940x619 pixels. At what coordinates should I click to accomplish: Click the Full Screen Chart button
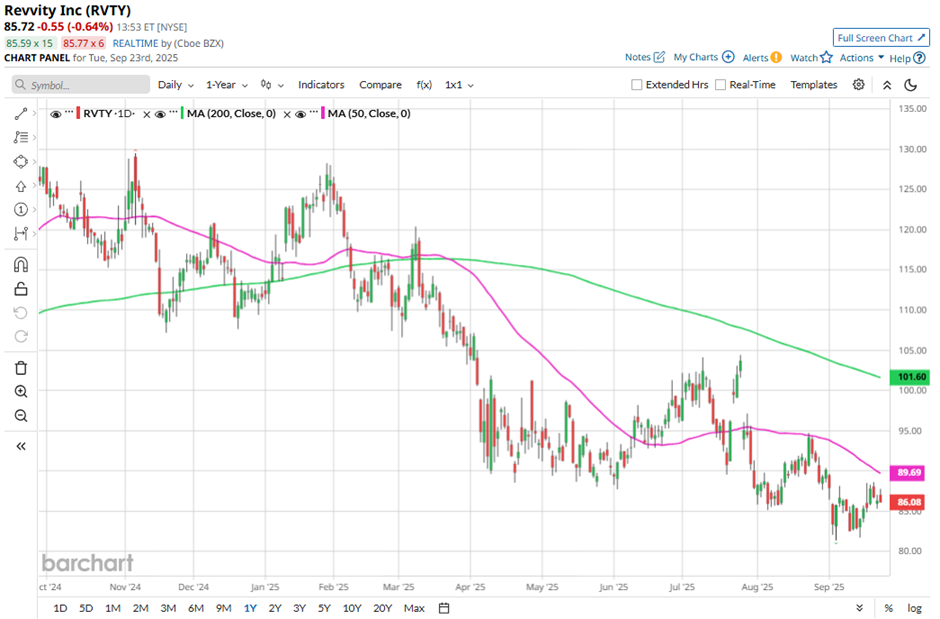(881, 38)
